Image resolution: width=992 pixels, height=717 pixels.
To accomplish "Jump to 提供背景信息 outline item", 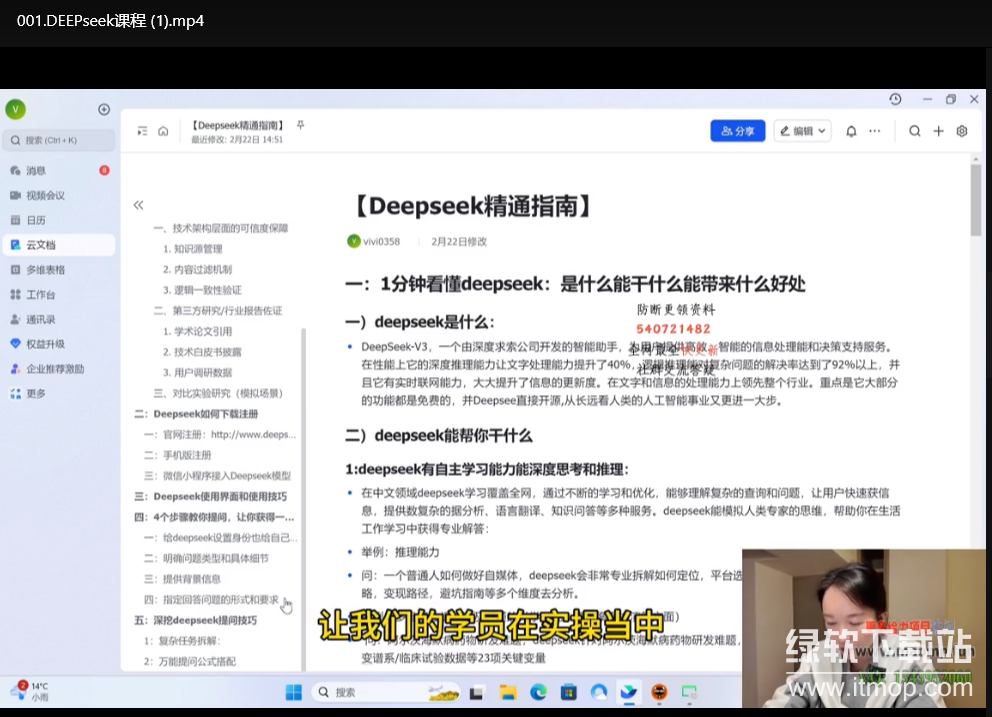I will [x=183, y=579].
